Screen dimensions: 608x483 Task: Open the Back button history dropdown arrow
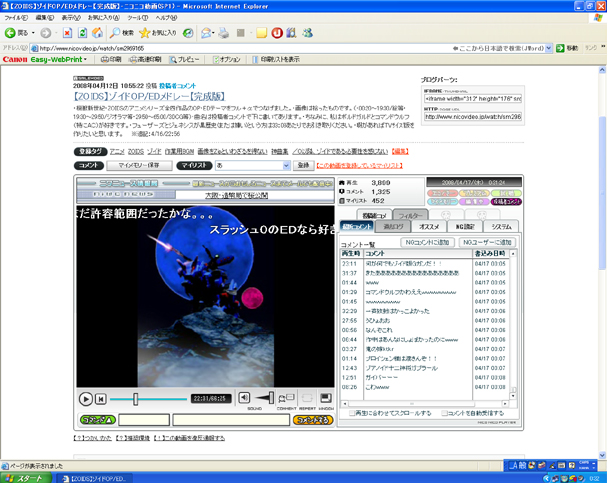pyautogui.click(x=33, y=33)
